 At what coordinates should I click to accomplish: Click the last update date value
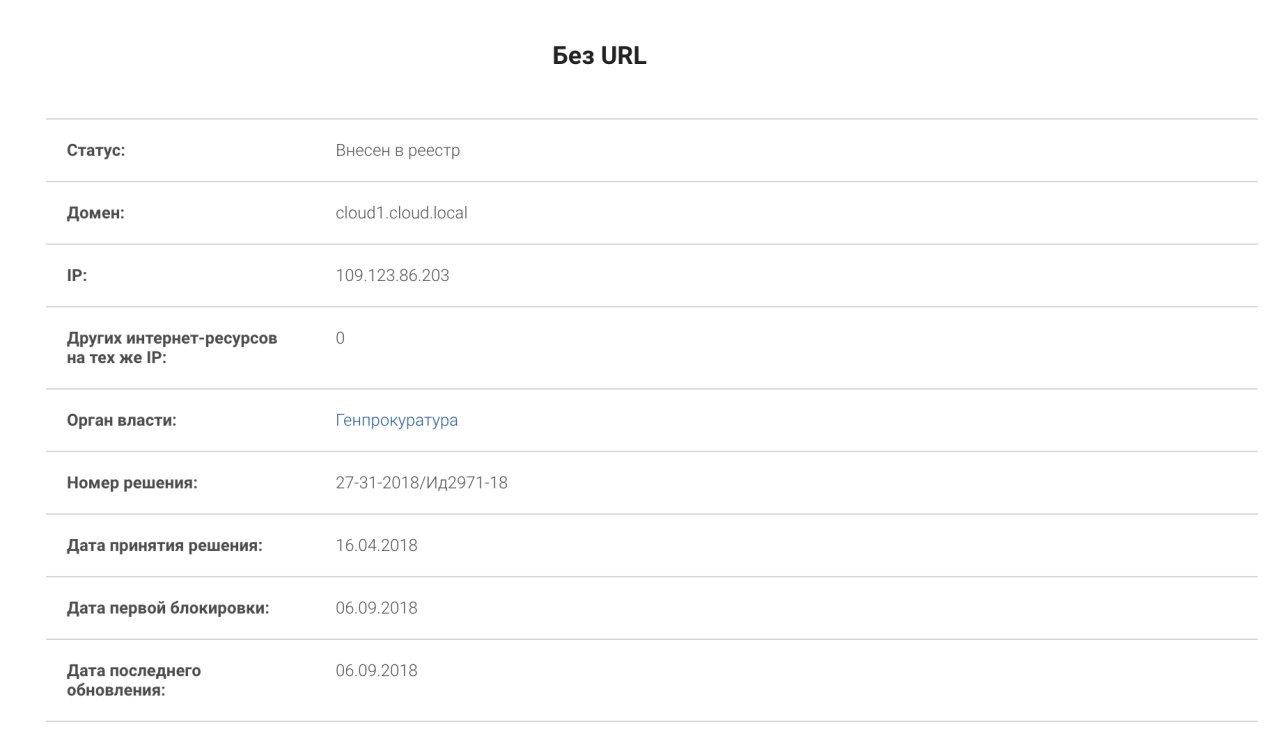click(x=376, y=670)
